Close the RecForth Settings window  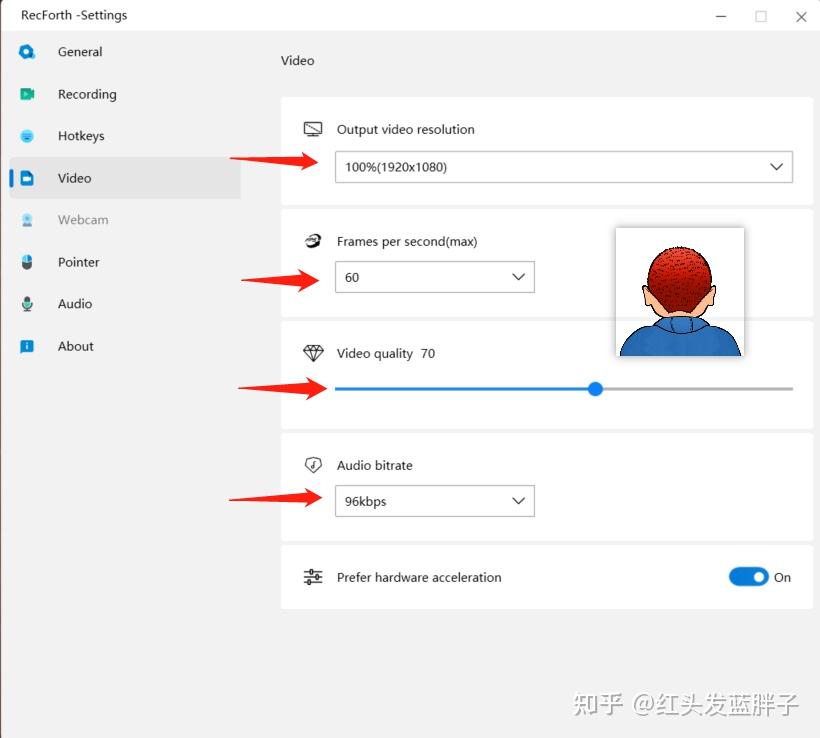(x=801, y=17)
